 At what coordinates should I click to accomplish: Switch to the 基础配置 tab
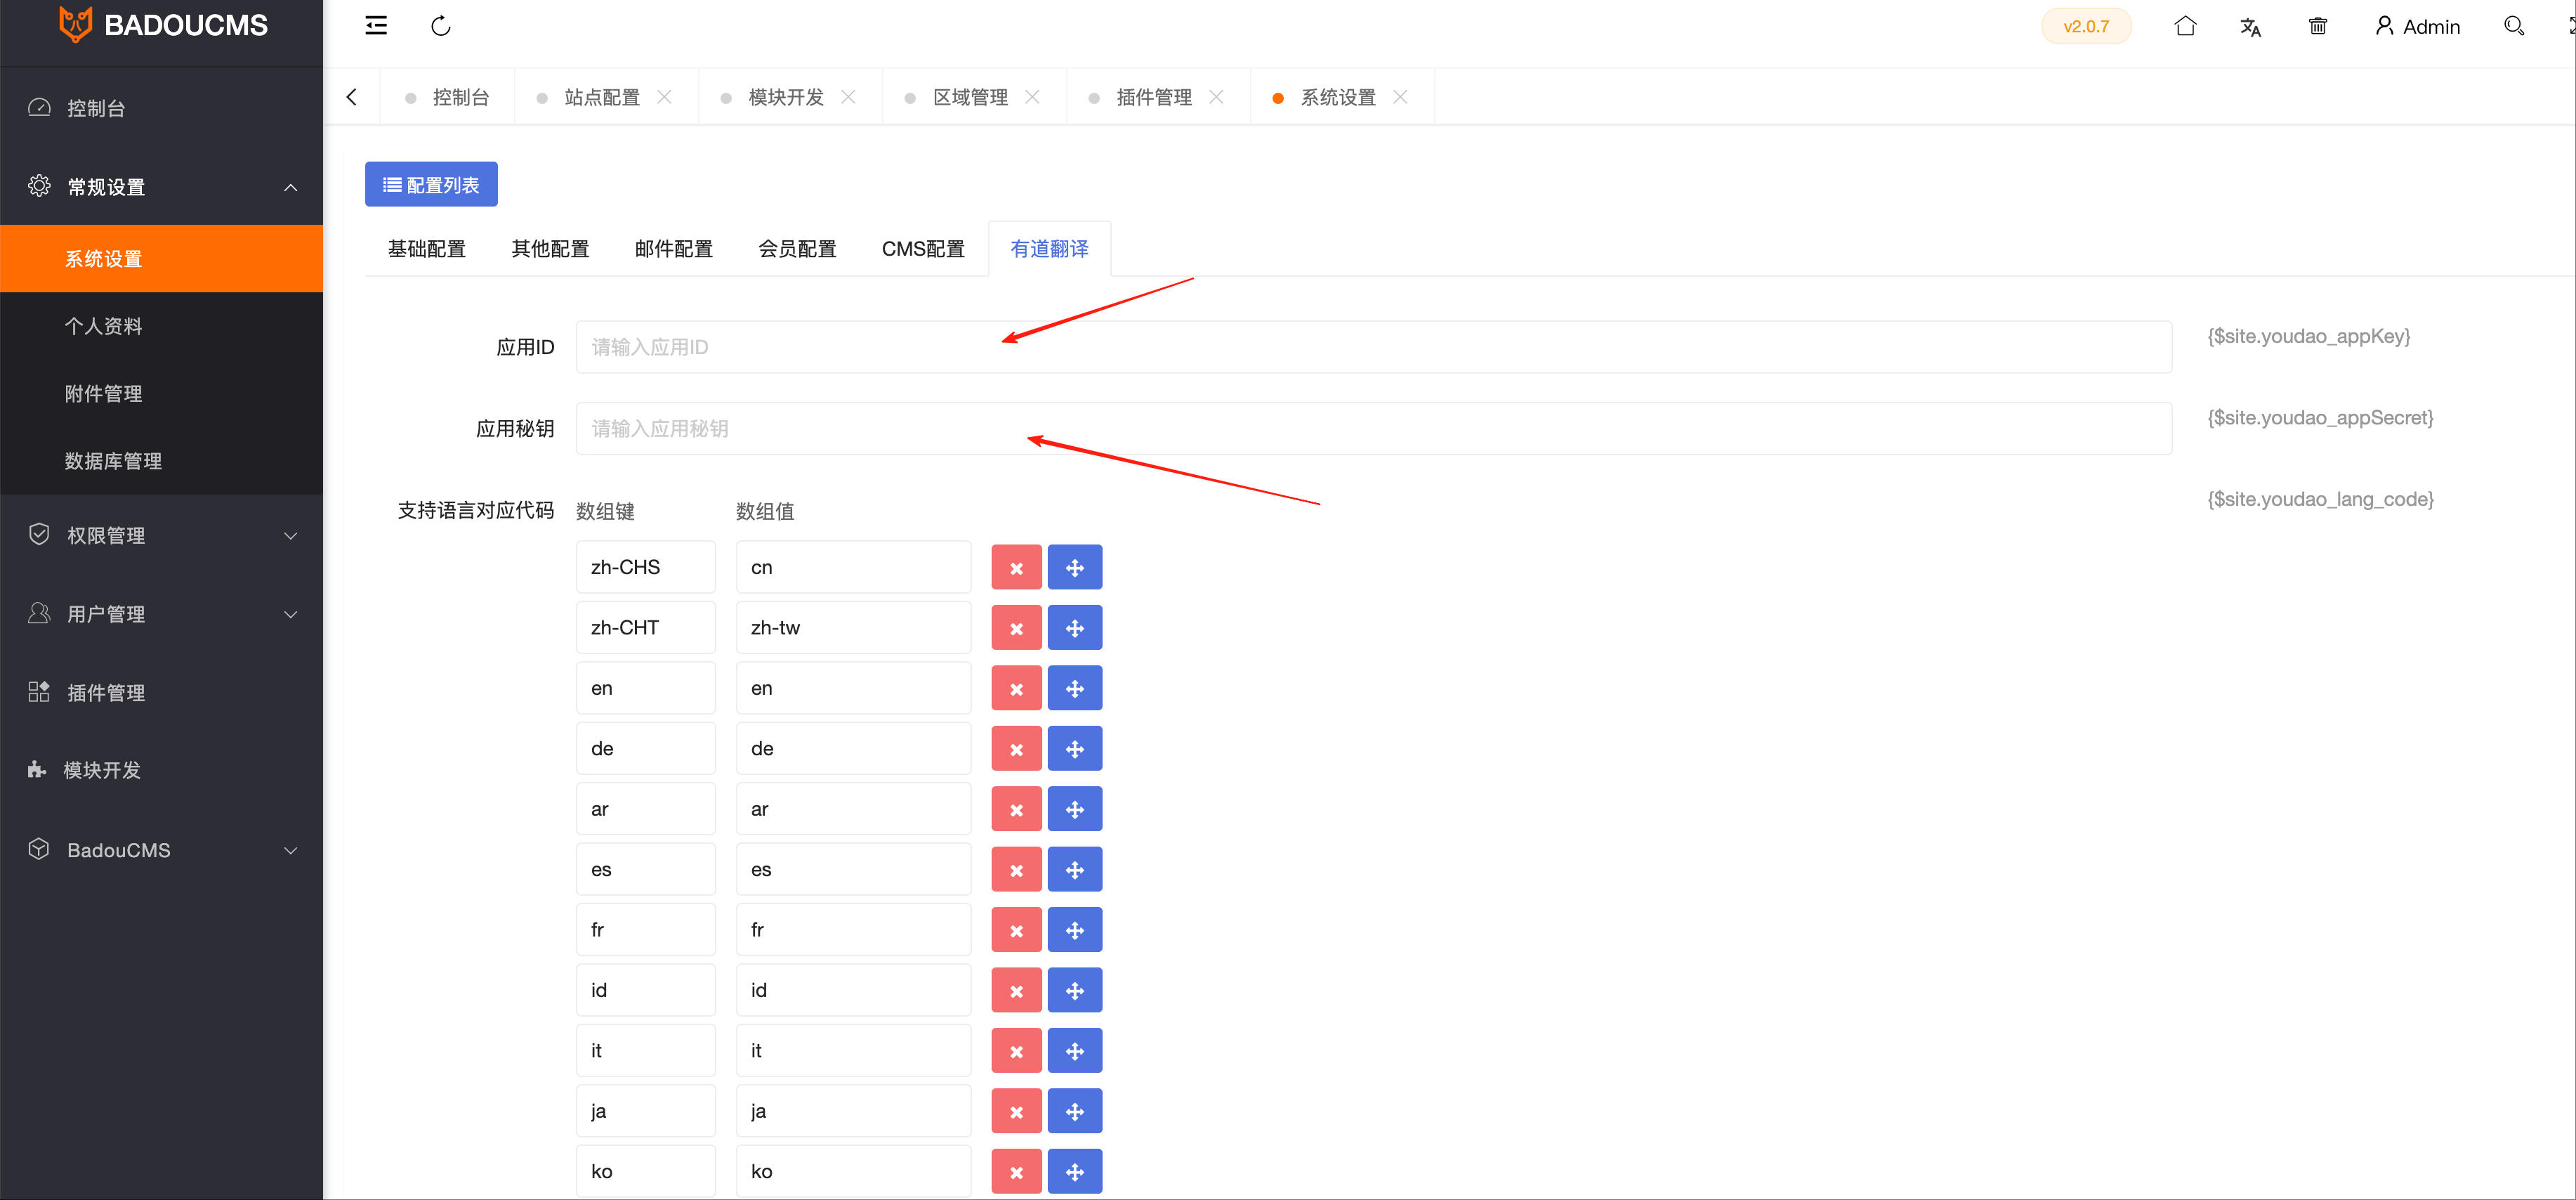click(426, 249)
